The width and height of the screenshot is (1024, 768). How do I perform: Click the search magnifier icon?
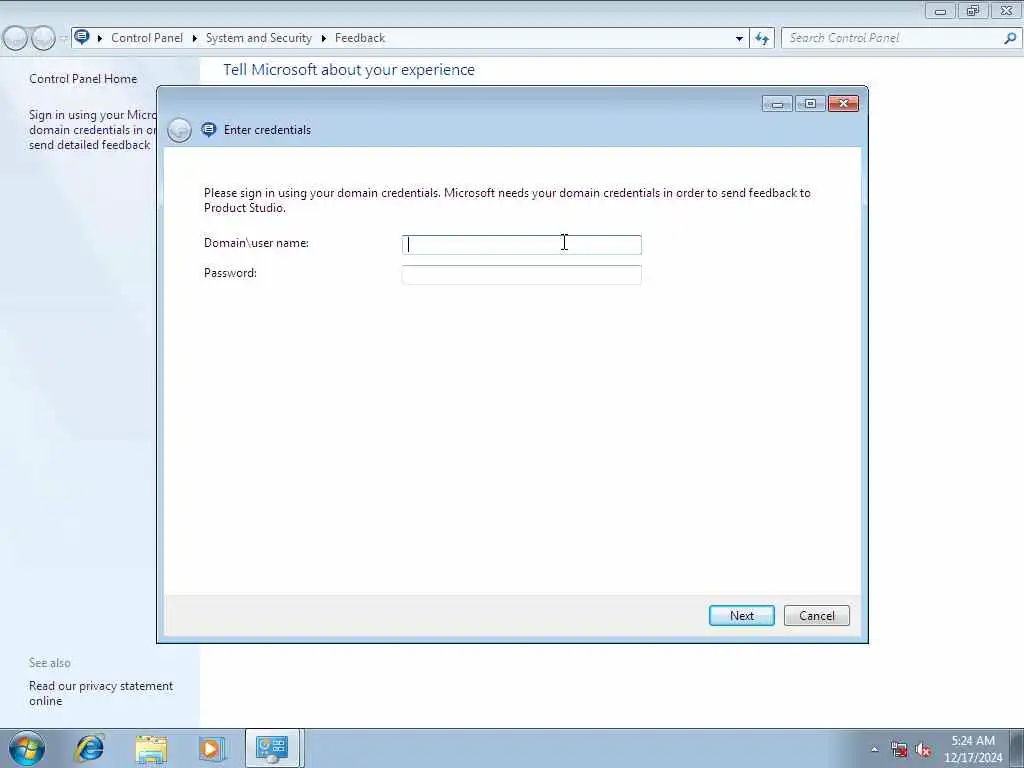1010,38
